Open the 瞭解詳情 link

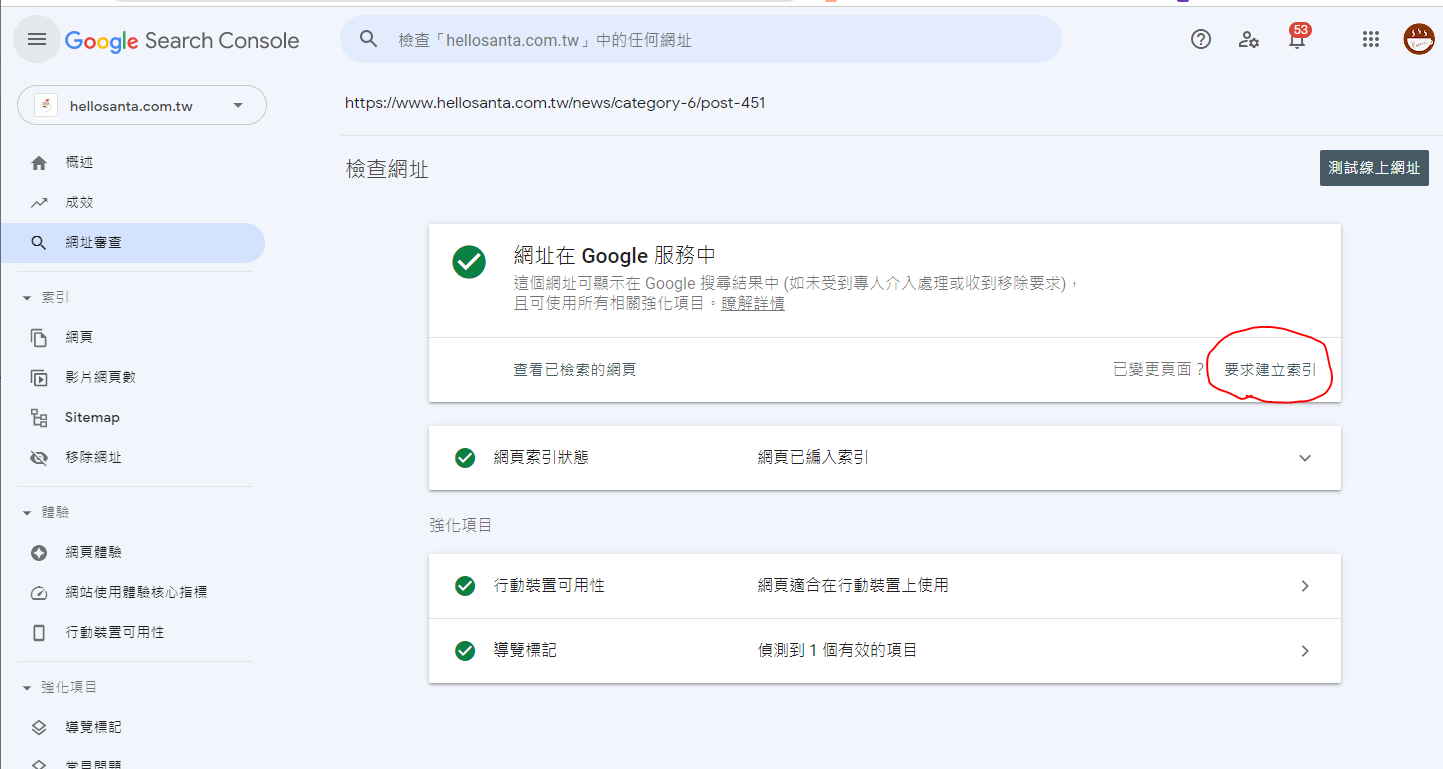pyautogui.click(x=753, y=304)
